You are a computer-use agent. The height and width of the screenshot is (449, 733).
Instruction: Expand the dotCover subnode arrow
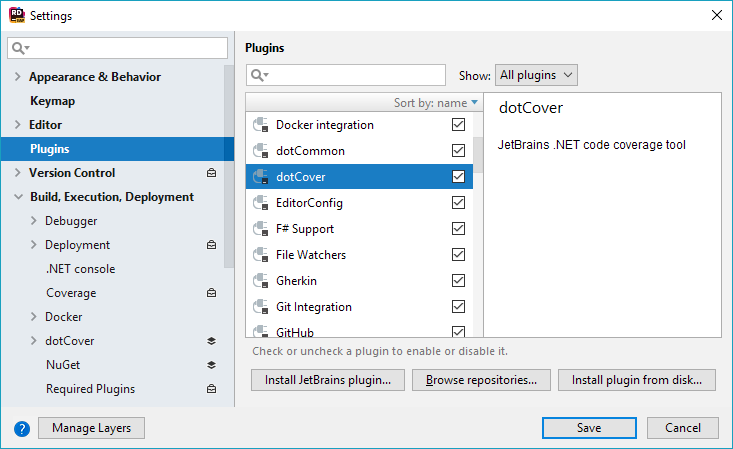coord(33,340)
